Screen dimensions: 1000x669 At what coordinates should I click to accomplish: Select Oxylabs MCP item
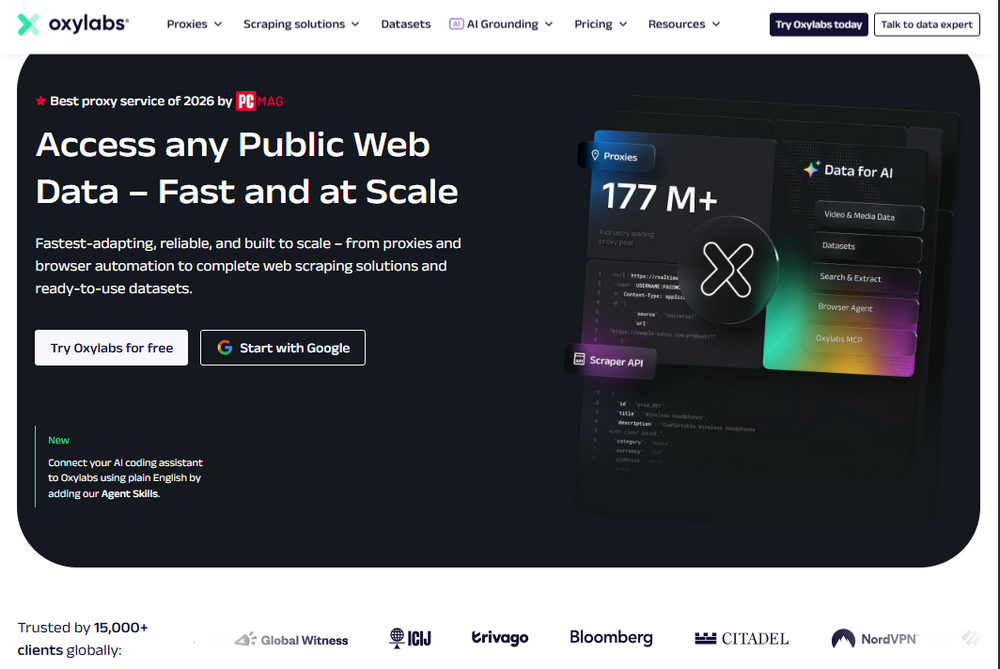click(x=862, y=339)
